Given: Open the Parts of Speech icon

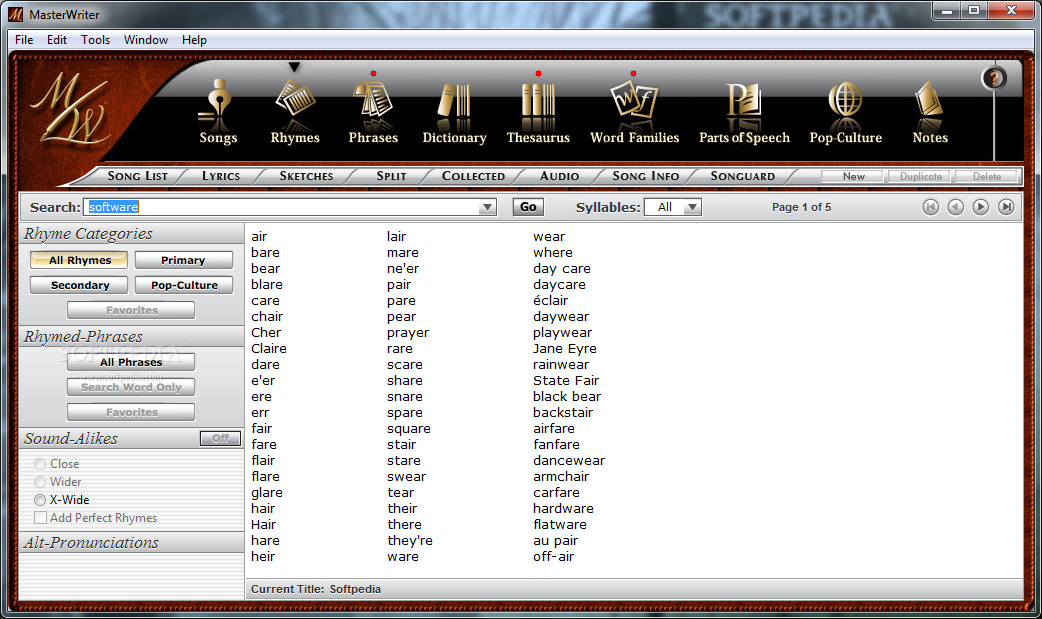Looking at the screenshot, I should pos(744,112).
